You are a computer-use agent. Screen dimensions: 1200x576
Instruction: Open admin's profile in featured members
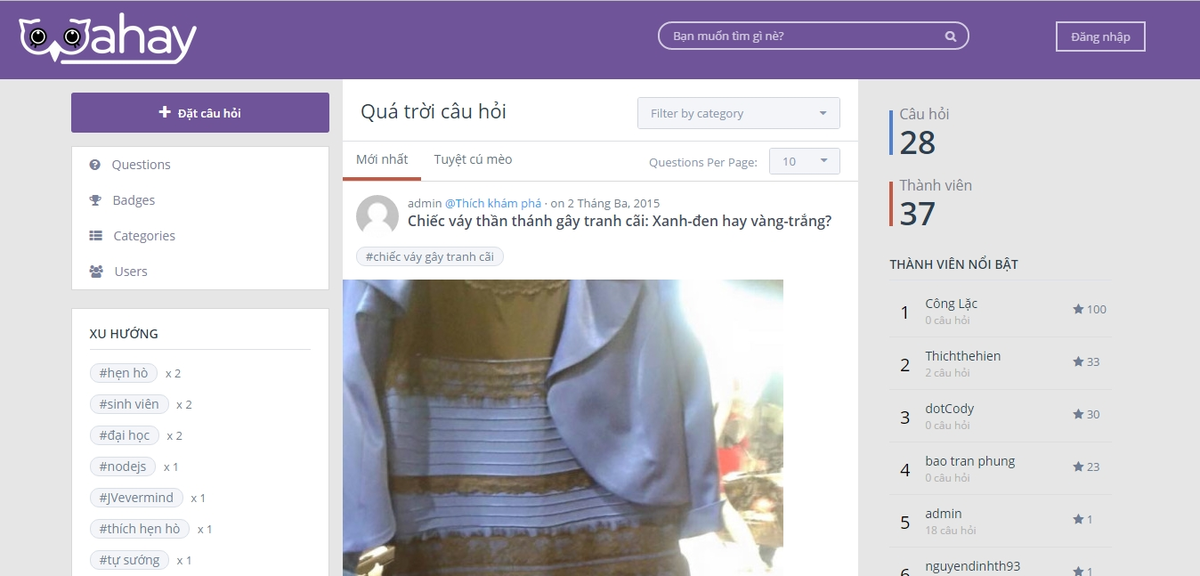pos(943,513)
